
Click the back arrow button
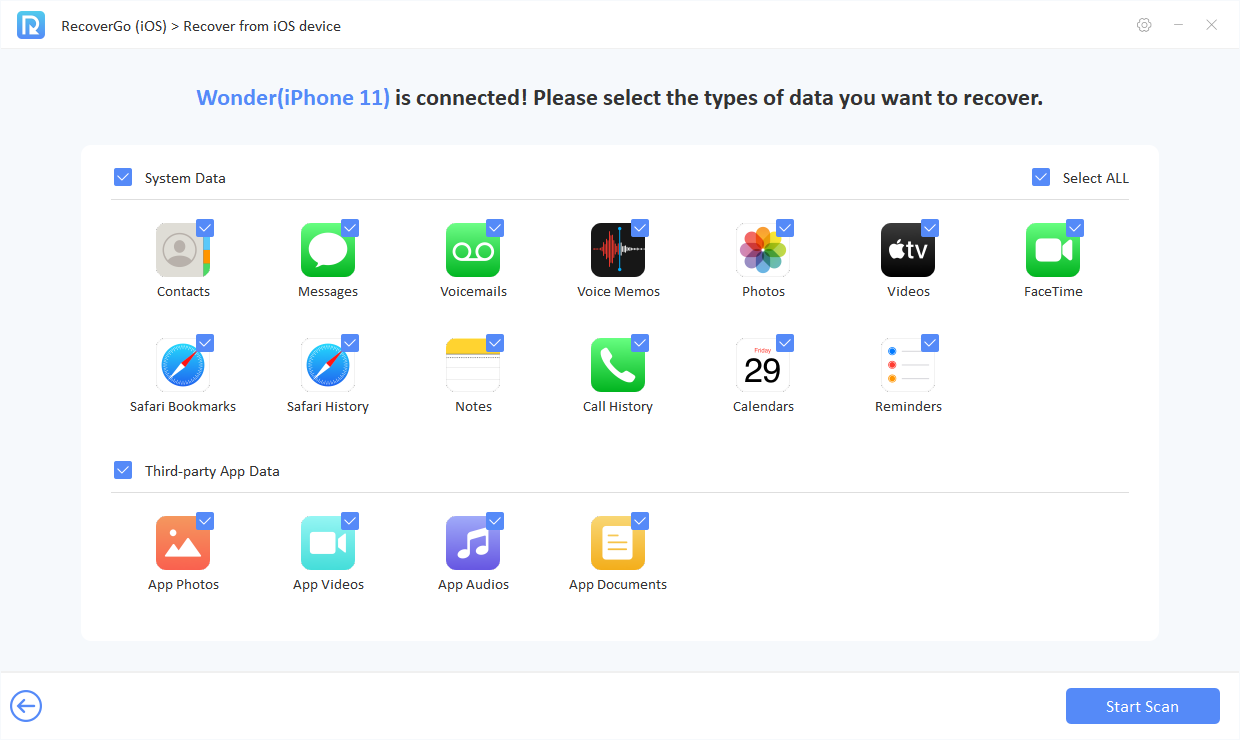(x=26, y=706)
